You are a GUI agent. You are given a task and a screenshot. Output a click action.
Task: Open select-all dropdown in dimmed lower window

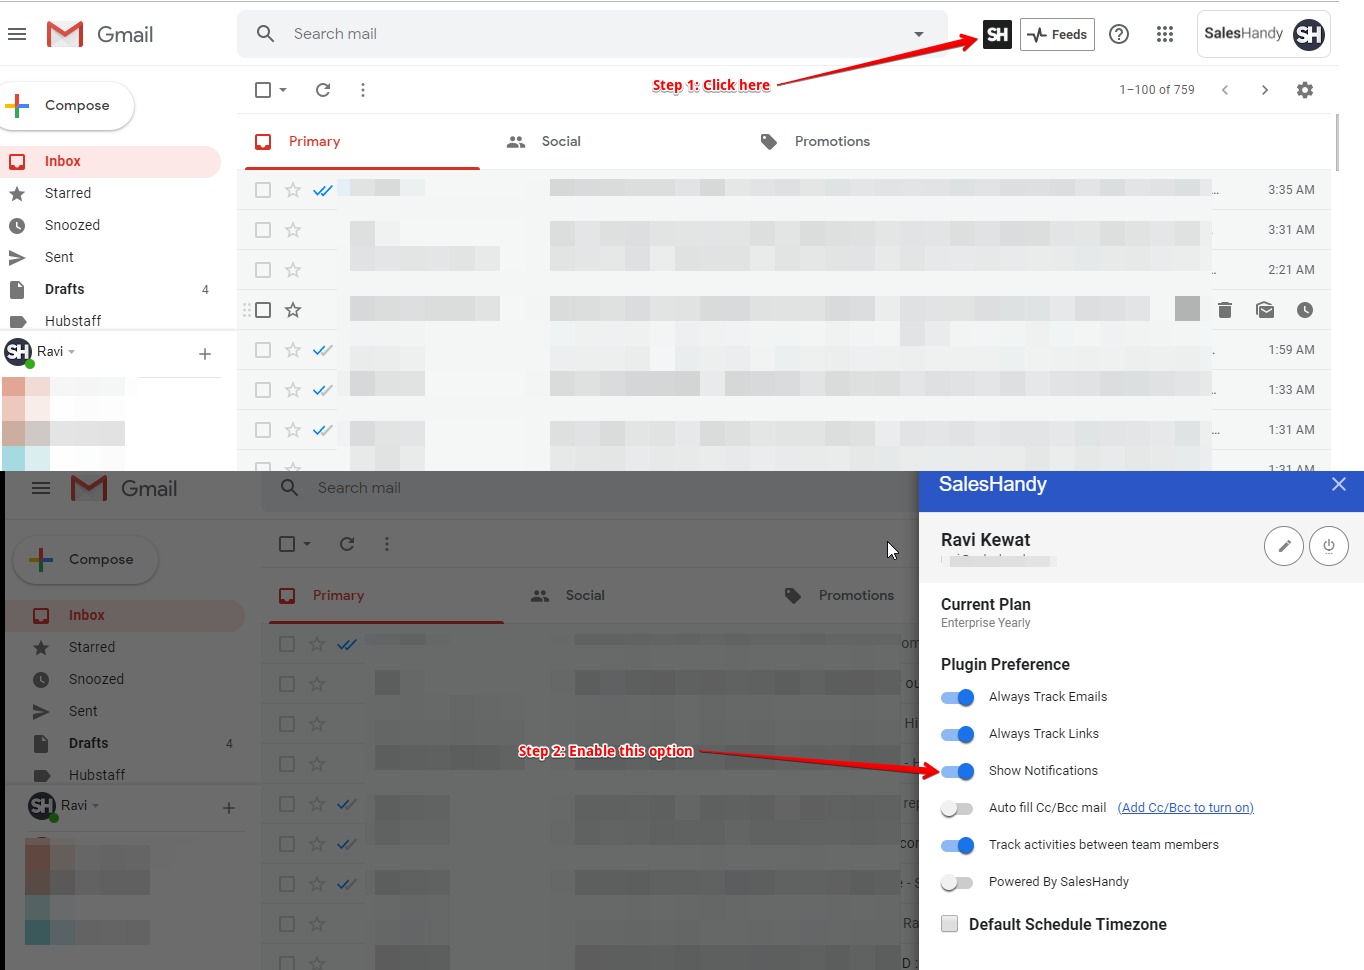pyautogui.click(x=307, y=544)
